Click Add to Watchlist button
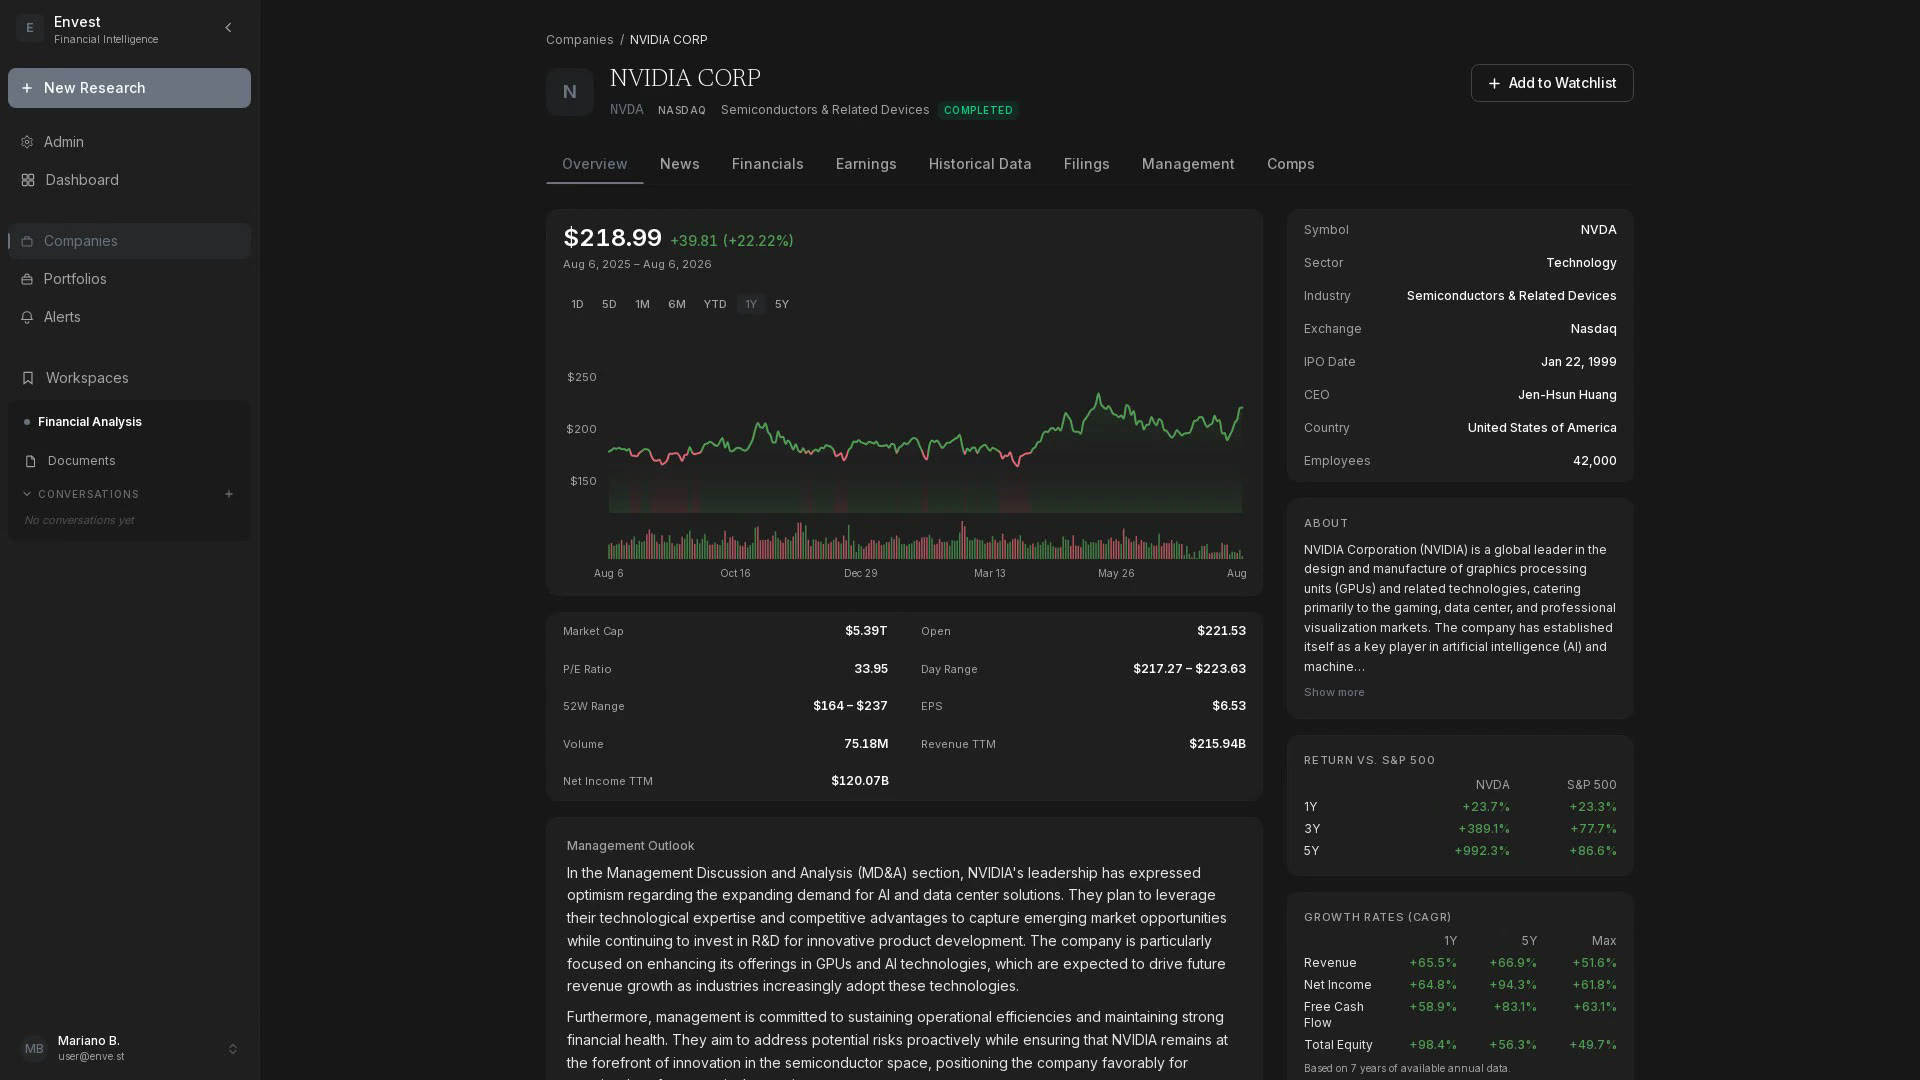The height and width of the screenshot is (1080, 1920). click(1552, 83)
